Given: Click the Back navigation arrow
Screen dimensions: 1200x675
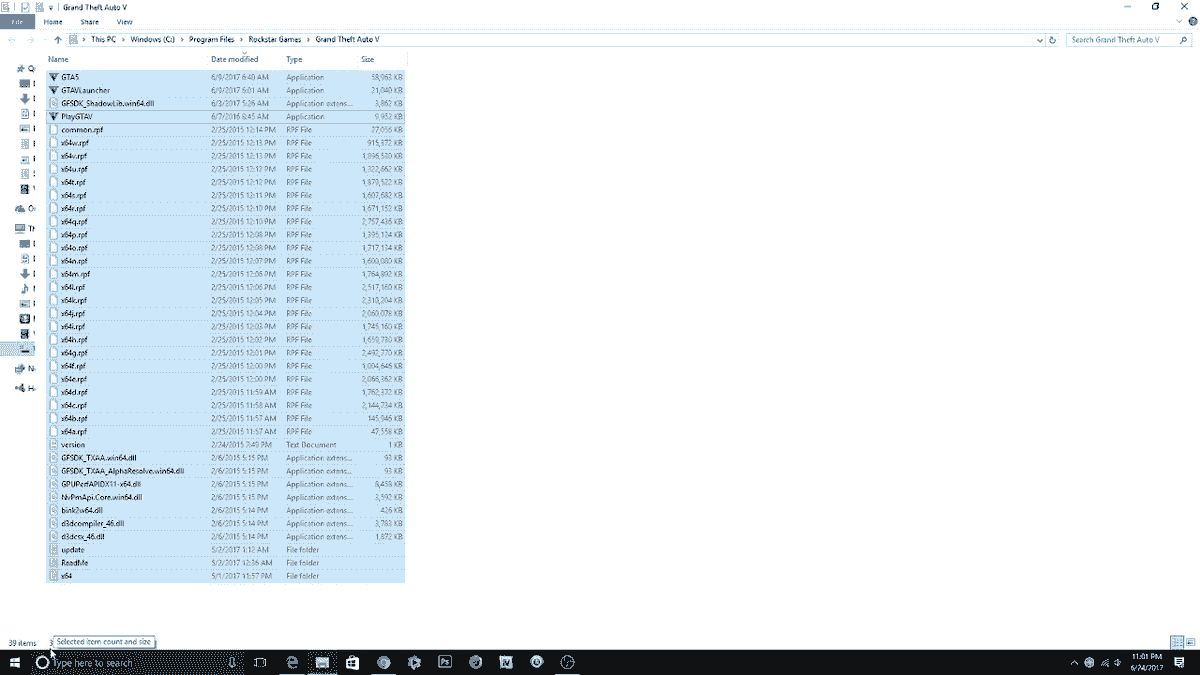Looking at the screenshot, I should (x=12, y=40).
